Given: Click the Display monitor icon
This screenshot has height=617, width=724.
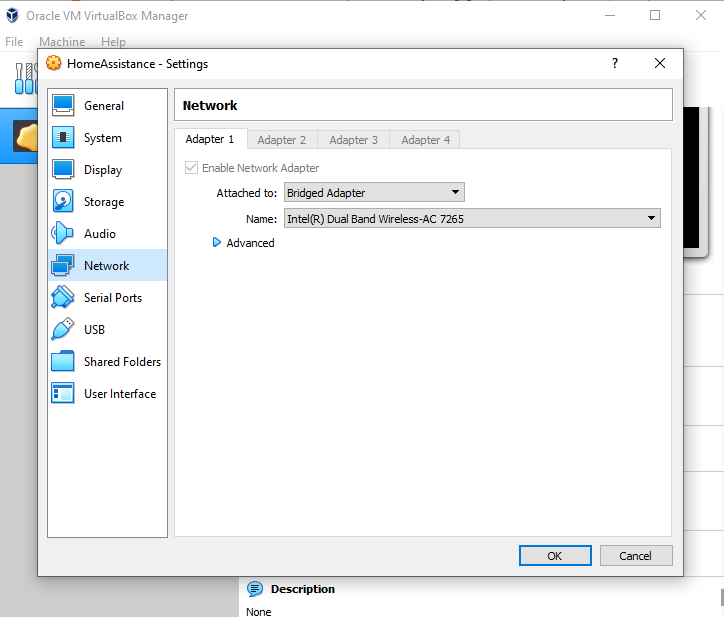Looking at the screenshot, I should click(63, 169).
